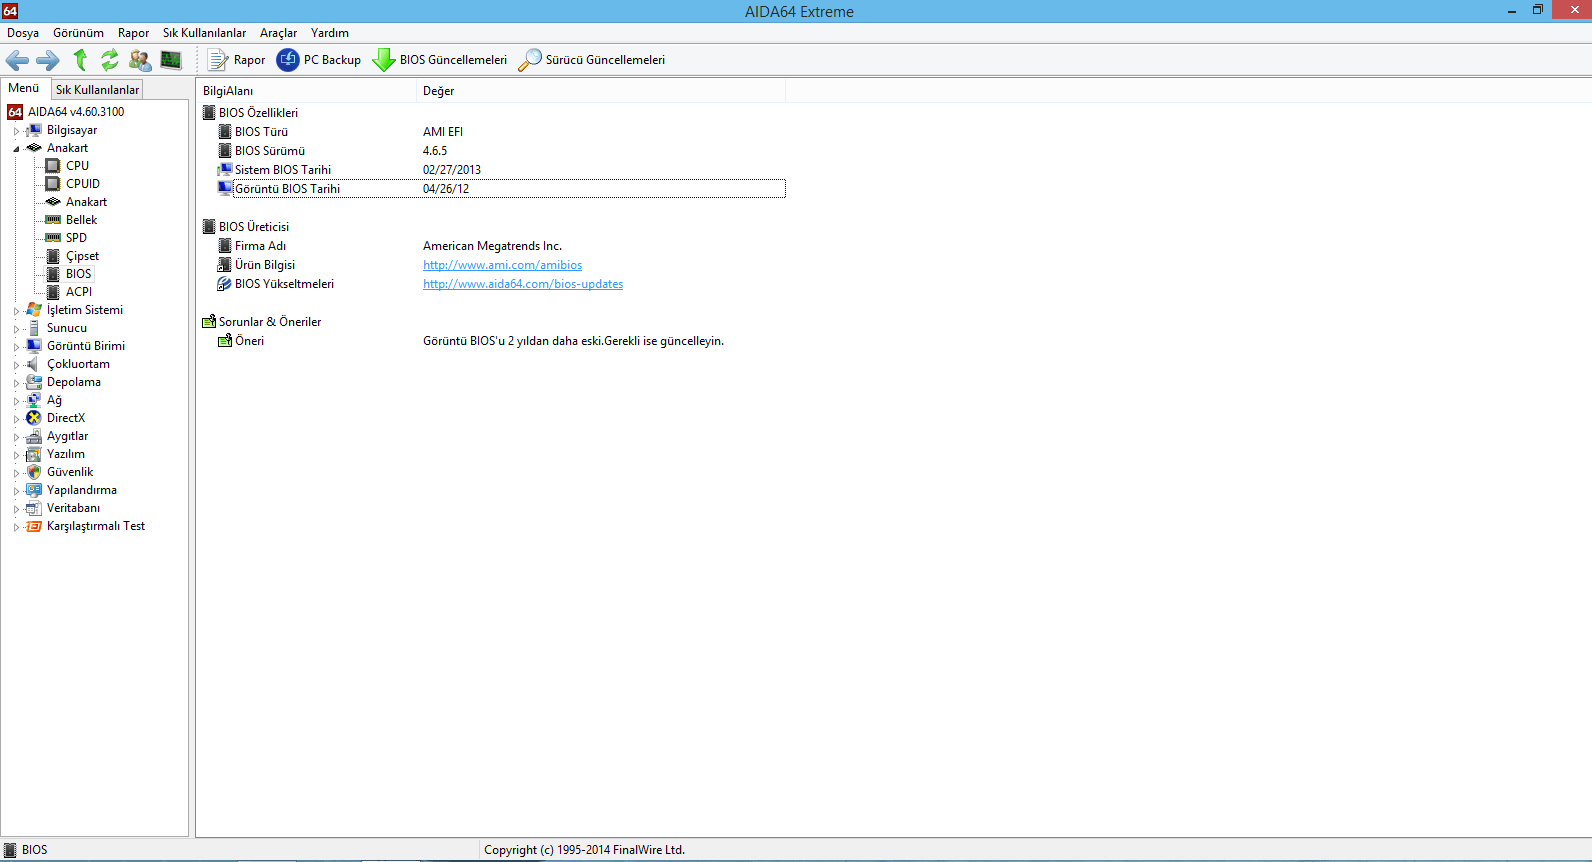
Task: Select the ACPI icon in tree
Action: point(54,292)
